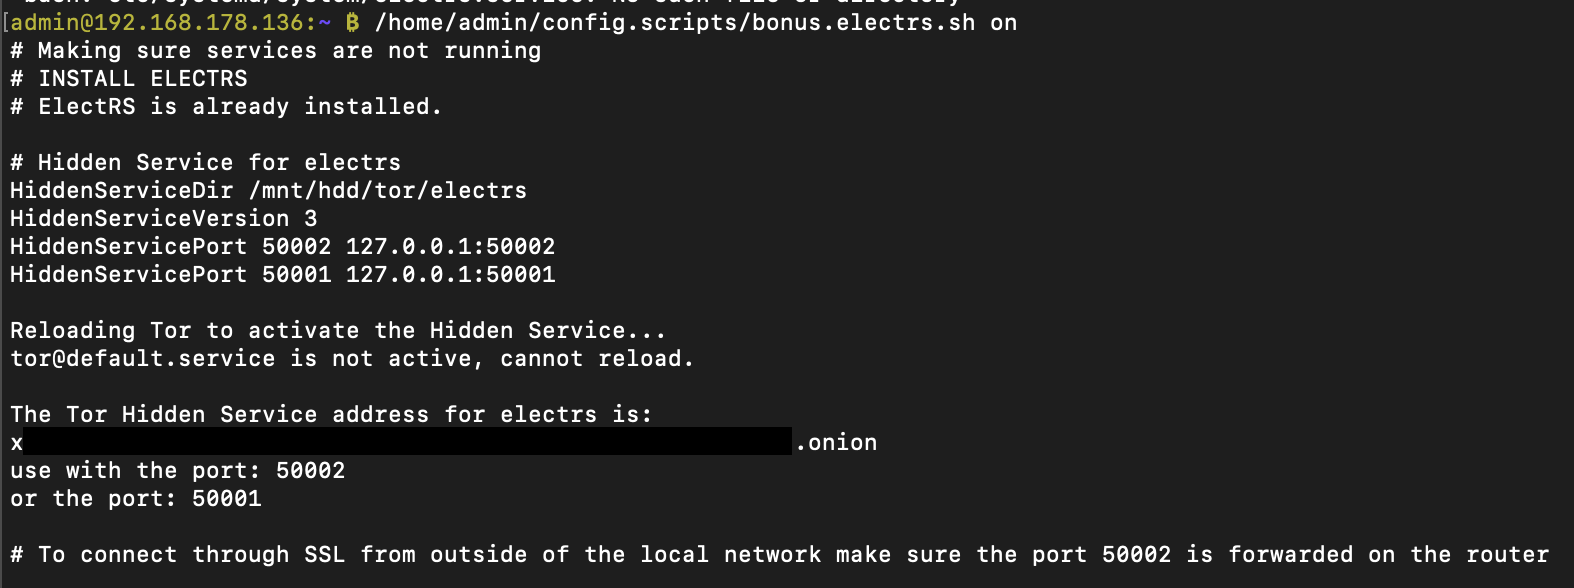Click HiddenServicePort 50002 line
The width and height of the screenshot is (1574, 588).
(282, 246)
